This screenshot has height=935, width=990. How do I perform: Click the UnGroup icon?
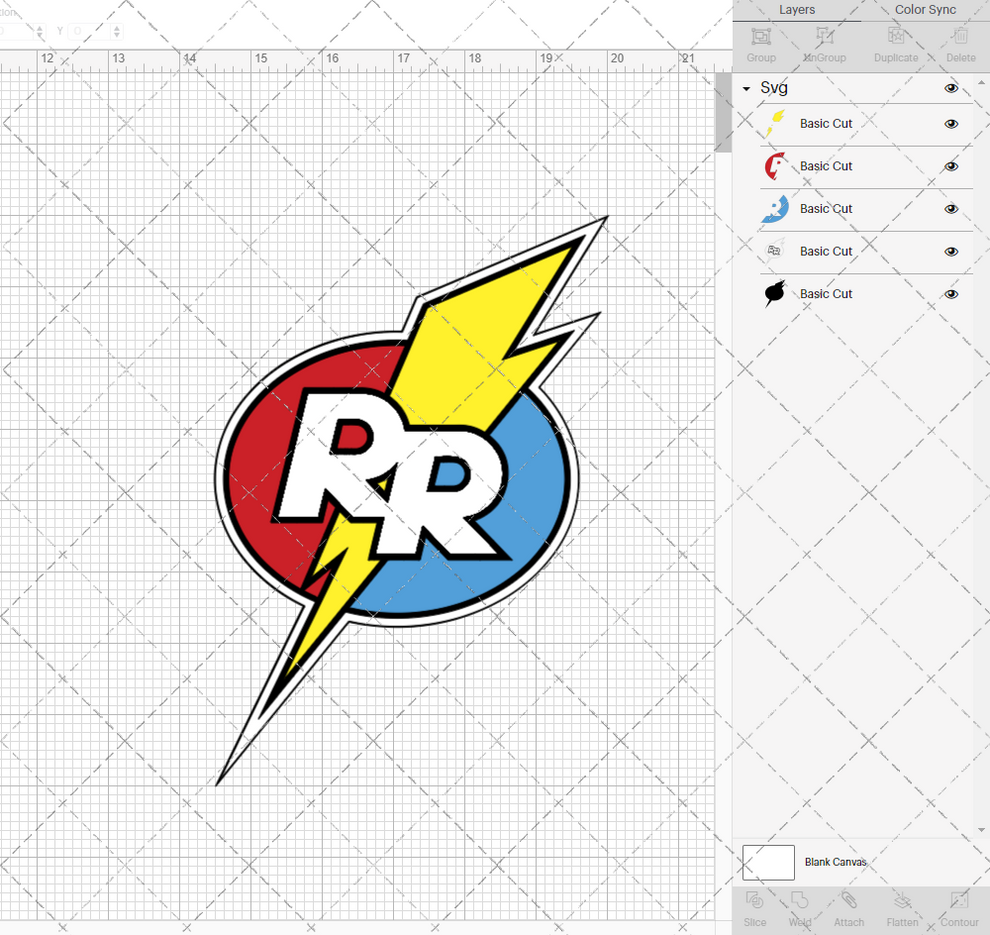[x=824, y=43]
